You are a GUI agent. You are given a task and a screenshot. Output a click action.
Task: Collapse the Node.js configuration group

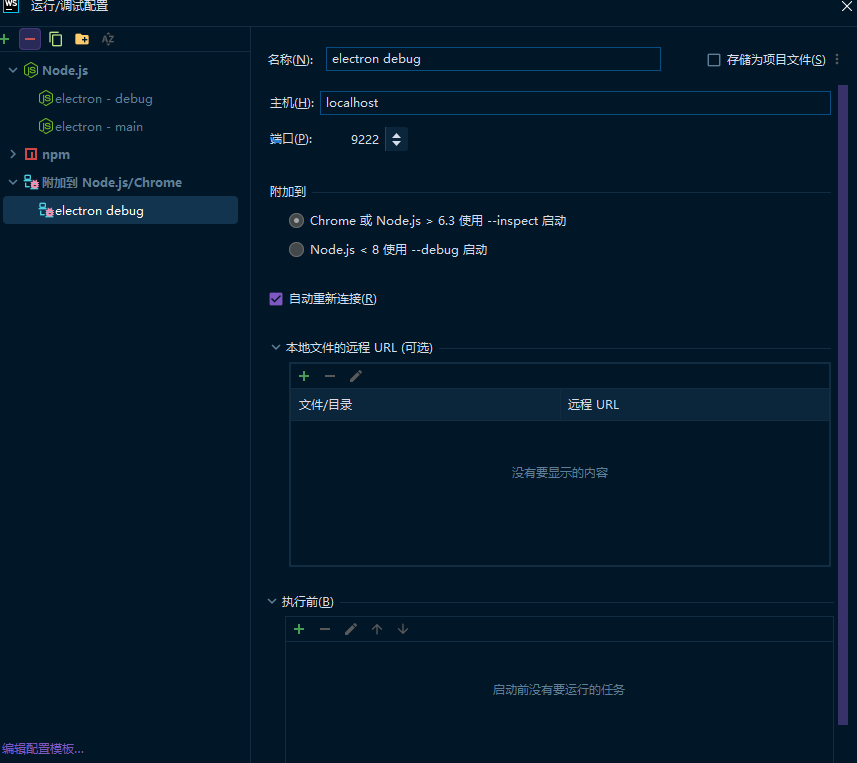13,71
